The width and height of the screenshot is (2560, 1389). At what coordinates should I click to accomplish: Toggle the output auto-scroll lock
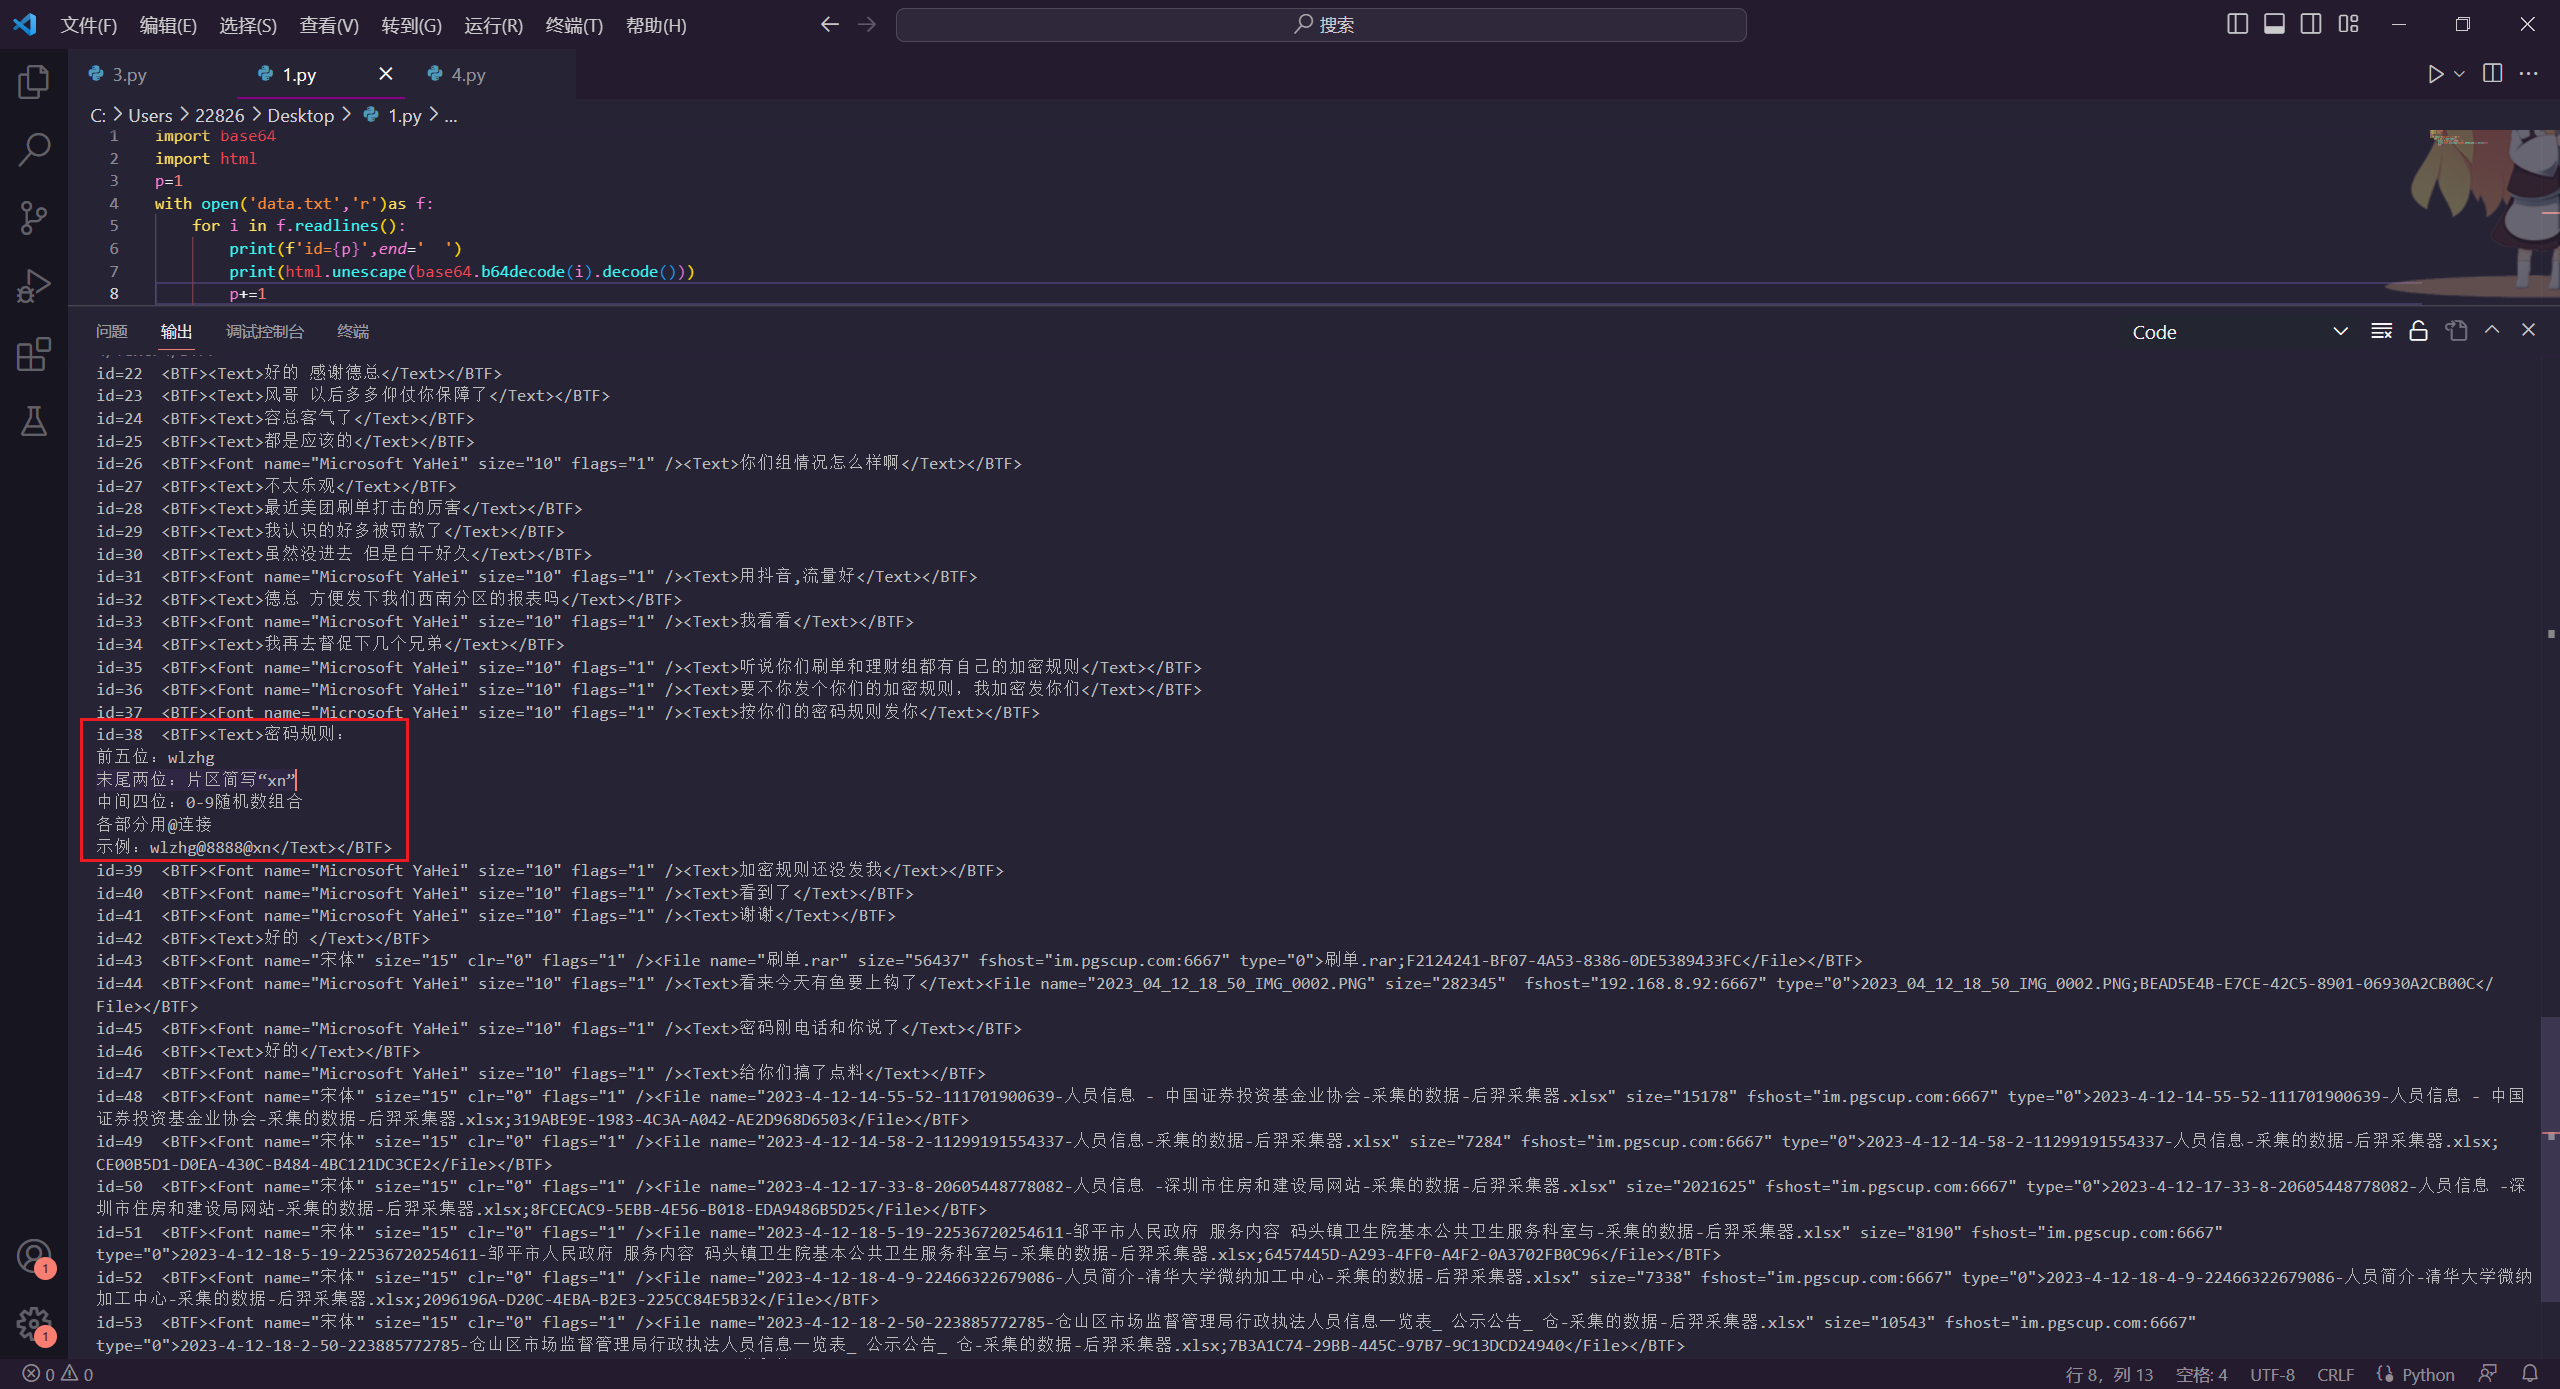point(2418,331)
